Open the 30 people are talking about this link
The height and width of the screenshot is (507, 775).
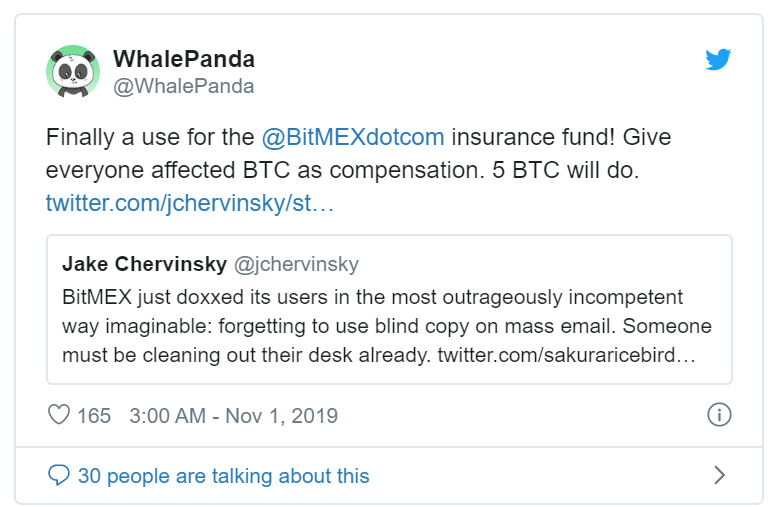pos(223,476)
